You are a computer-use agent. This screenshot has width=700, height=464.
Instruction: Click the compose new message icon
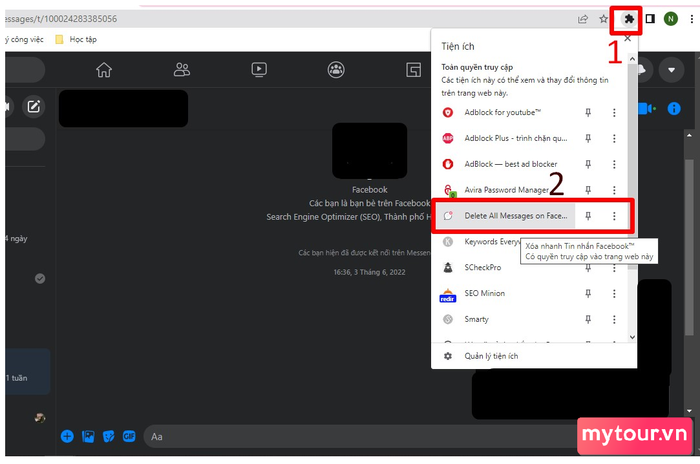33,107
